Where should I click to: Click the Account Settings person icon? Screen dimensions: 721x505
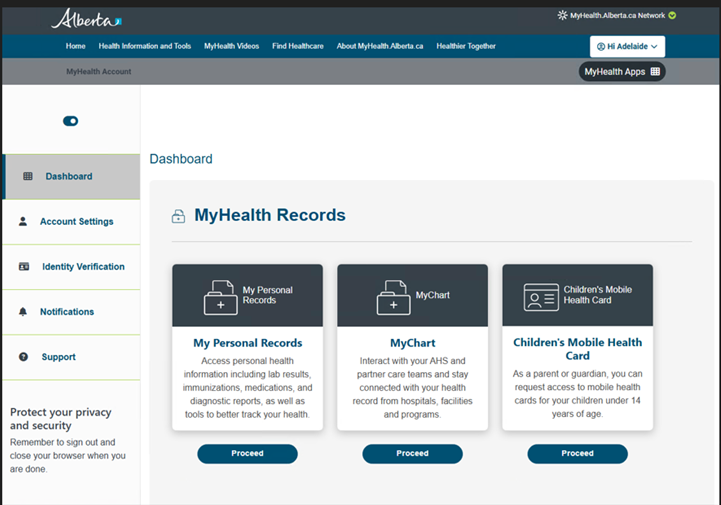click(23, 221)
